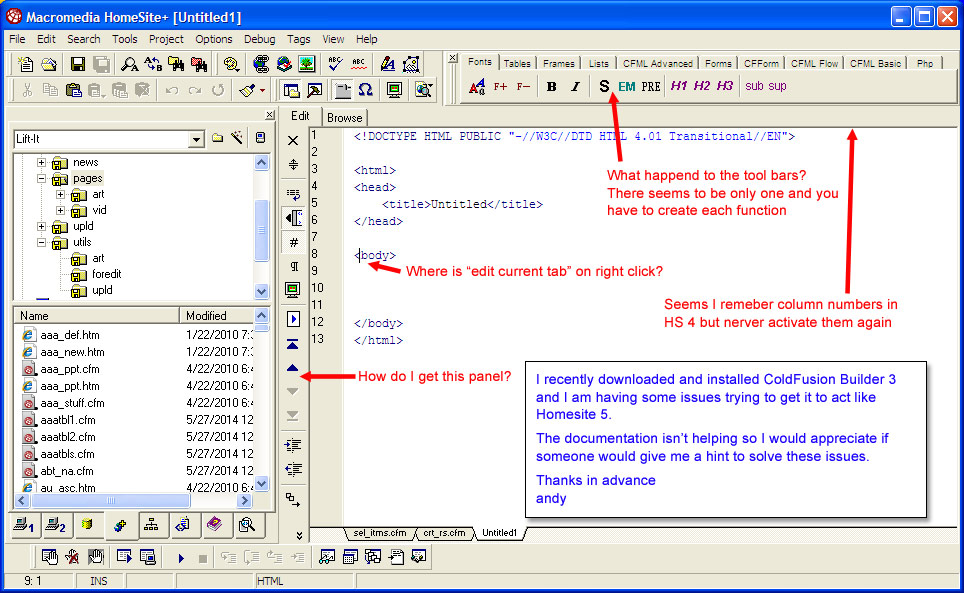Toggle hidden characters with the paragraph mark button
The image size is (964, 593).
point(293,266)
